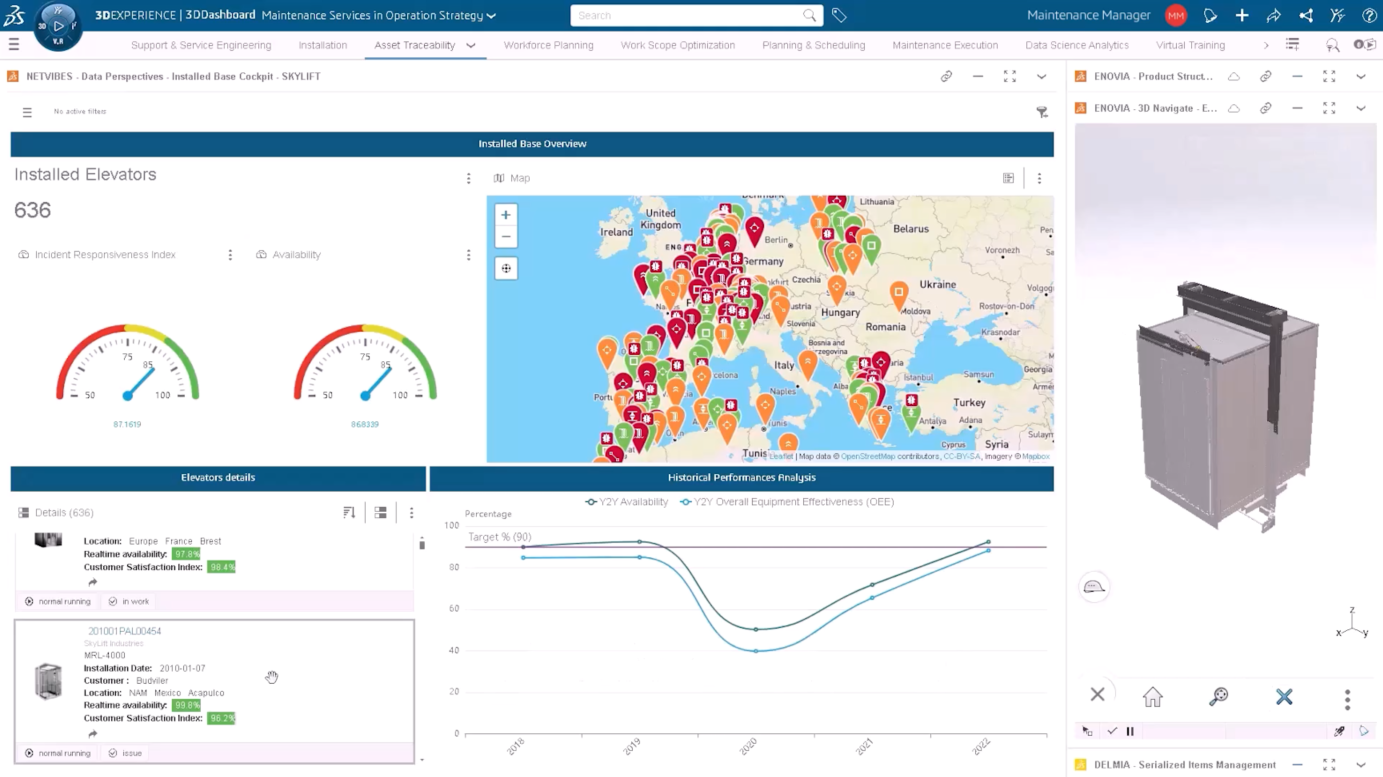This screenshot has width=1383, height=777.
Task: Expand DELMIA Serialized Items Management menu chevron
Action: tap(1360, 765)
